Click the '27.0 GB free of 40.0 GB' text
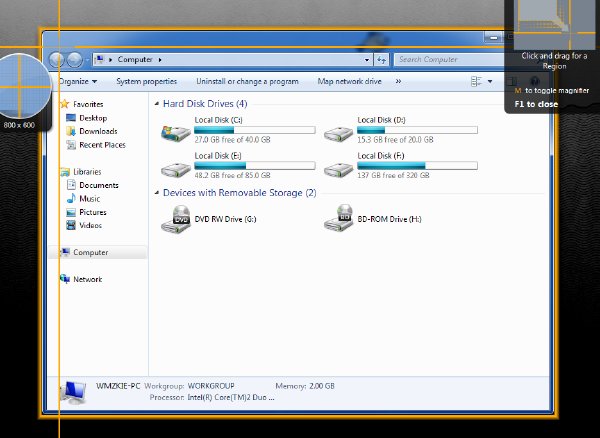Viewport: 600px width, 438px height. click(232, 140)
